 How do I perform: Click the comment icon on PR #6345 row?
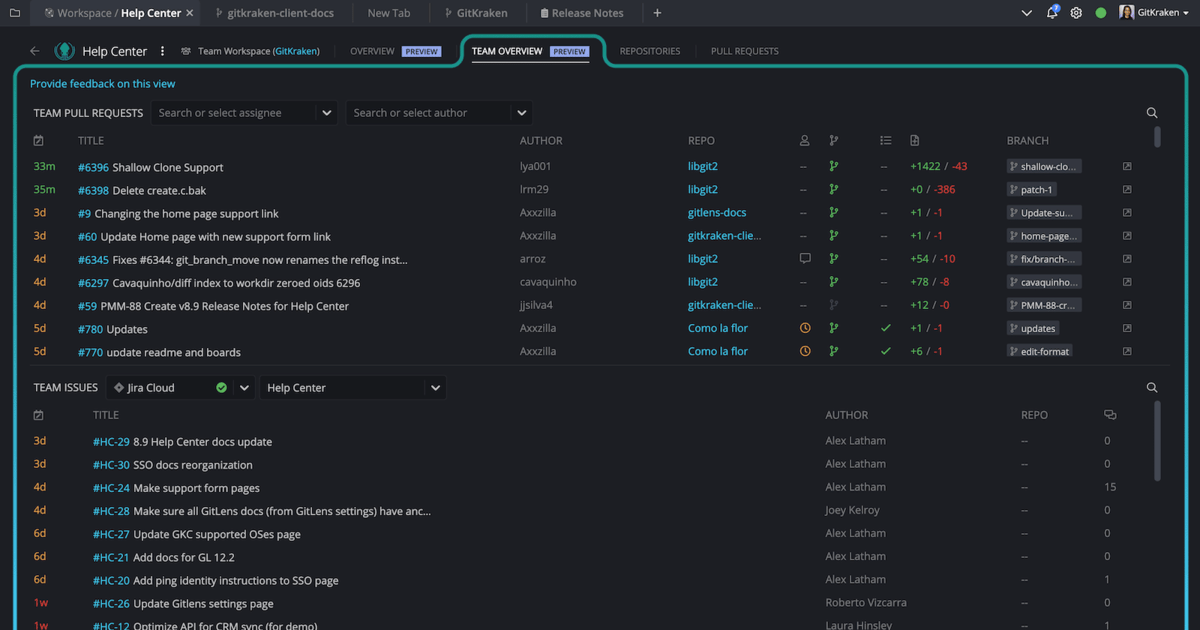(x=804, y=258)
